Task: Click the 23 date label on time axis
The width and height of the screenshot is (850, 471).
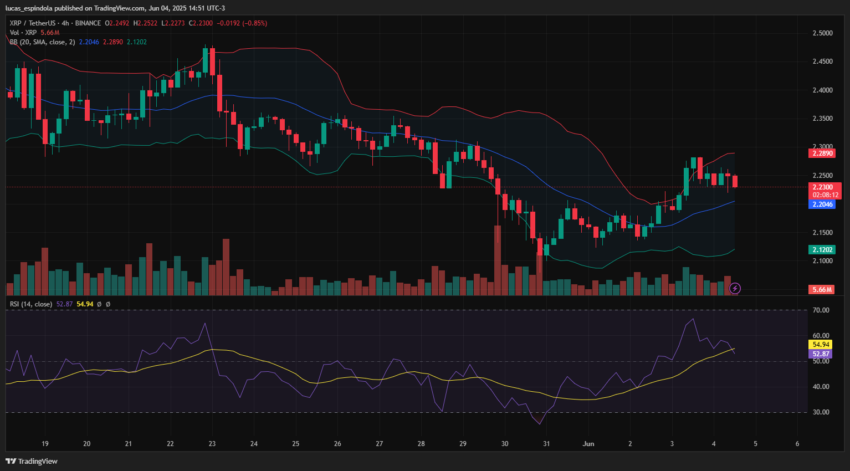Action: 212,443
